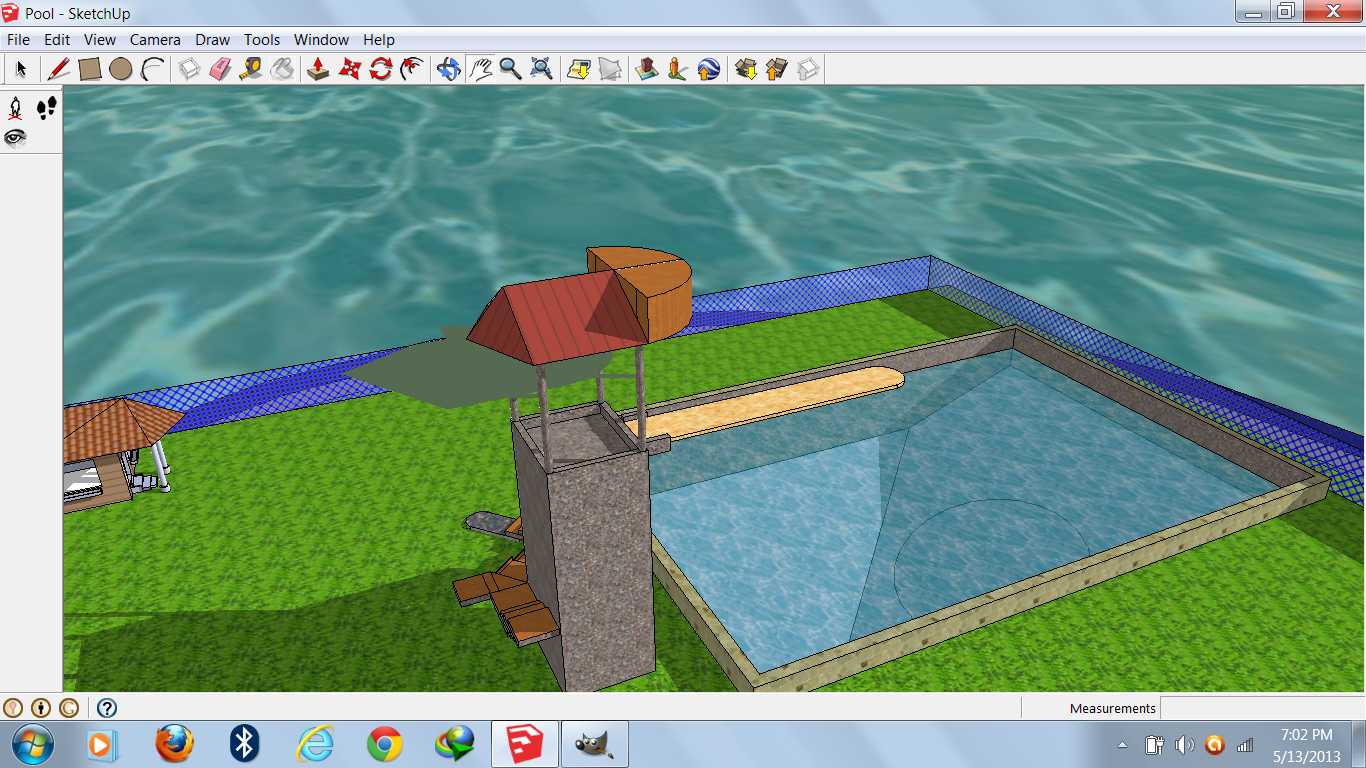Open the Camera menu
1366x768 pixels.
[x=155, y=40]
